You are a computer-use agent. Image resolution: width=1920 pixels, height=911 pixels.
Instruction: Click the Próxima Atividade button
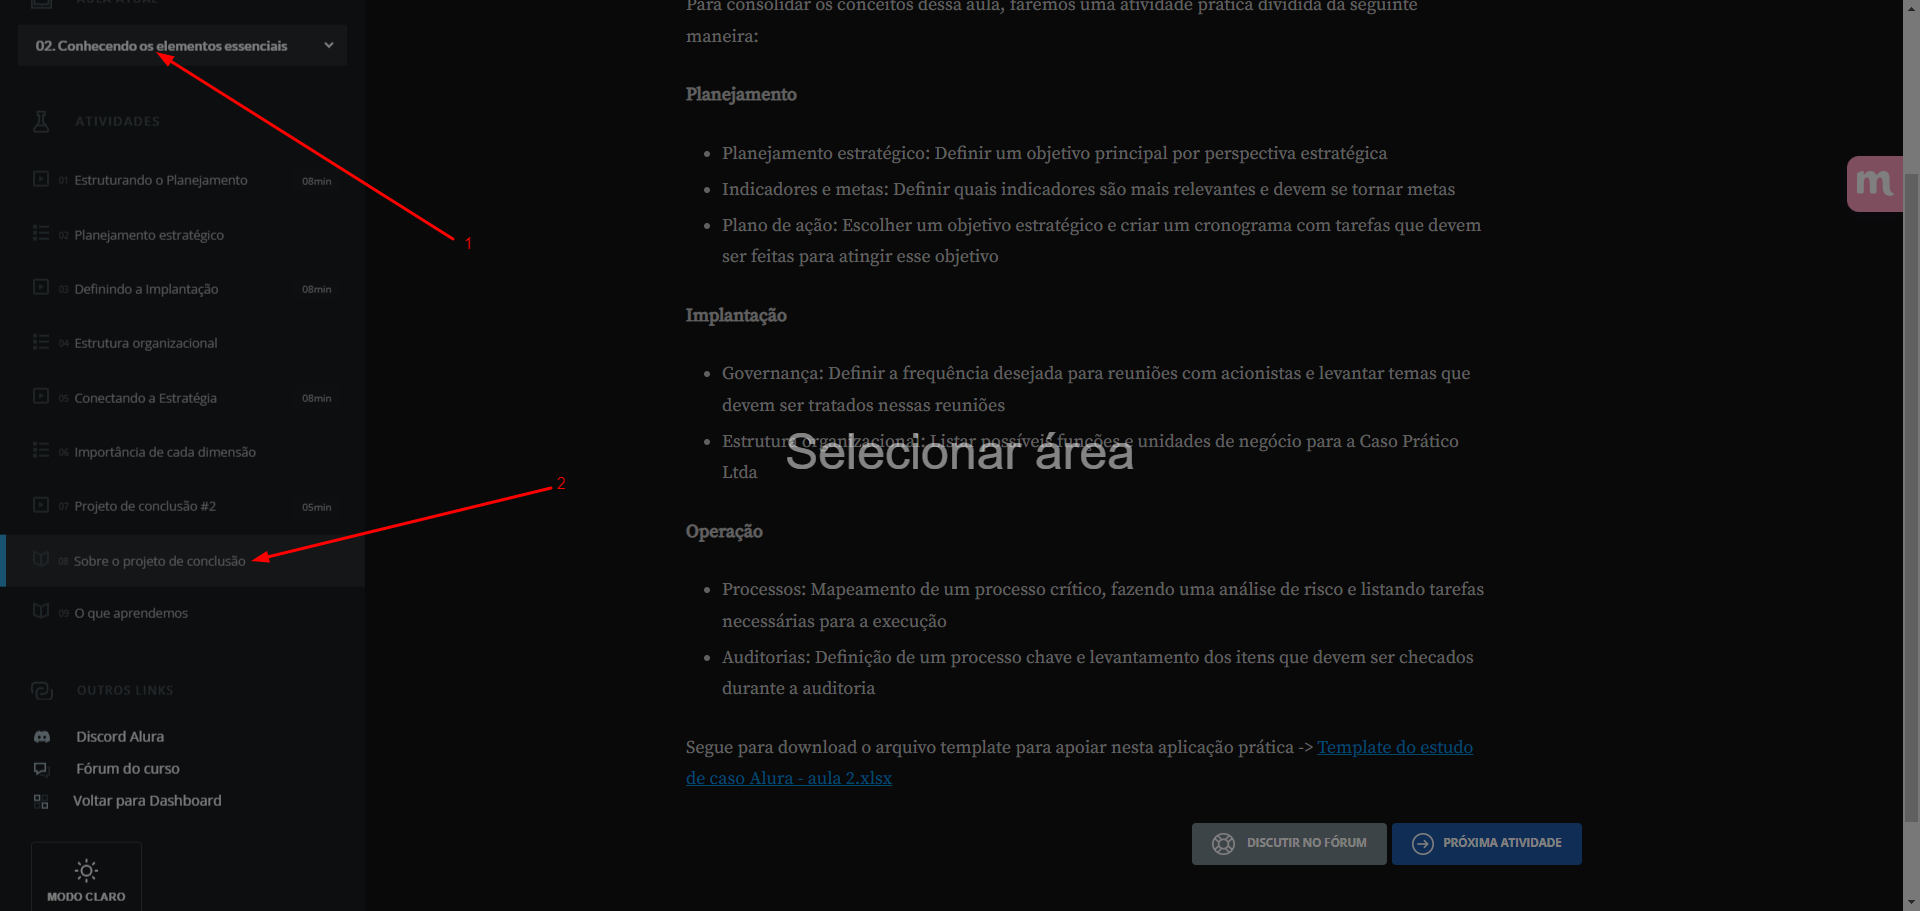[x=1487, y=844]
